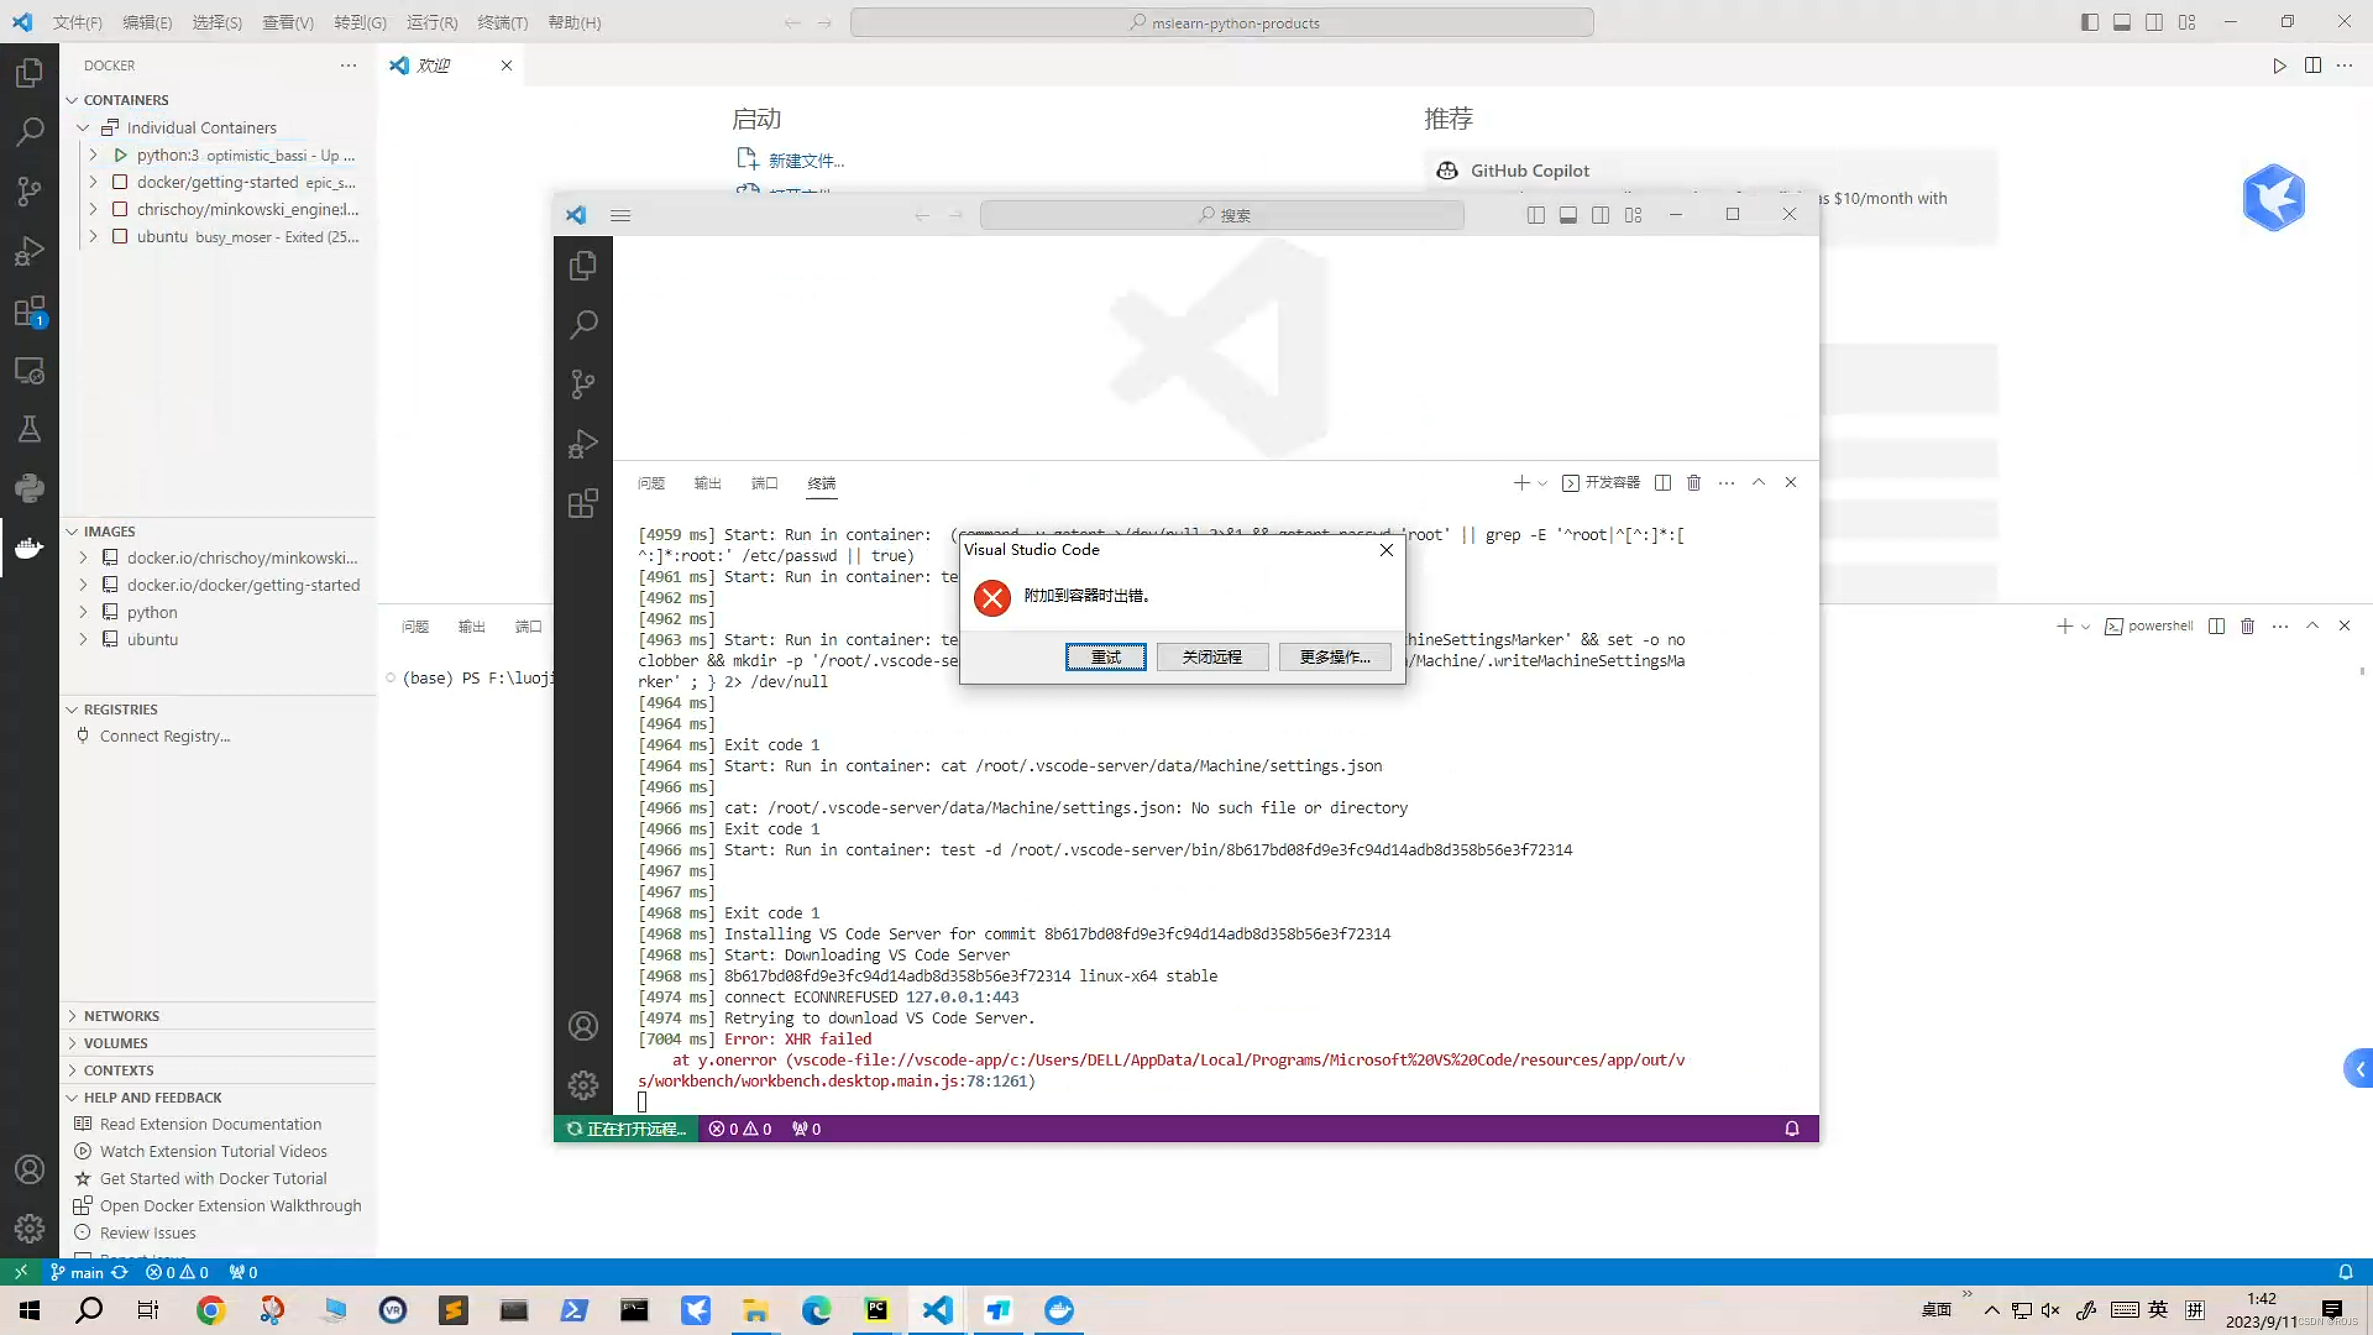Click 更多操作... button in dialog

point(1334,657)
